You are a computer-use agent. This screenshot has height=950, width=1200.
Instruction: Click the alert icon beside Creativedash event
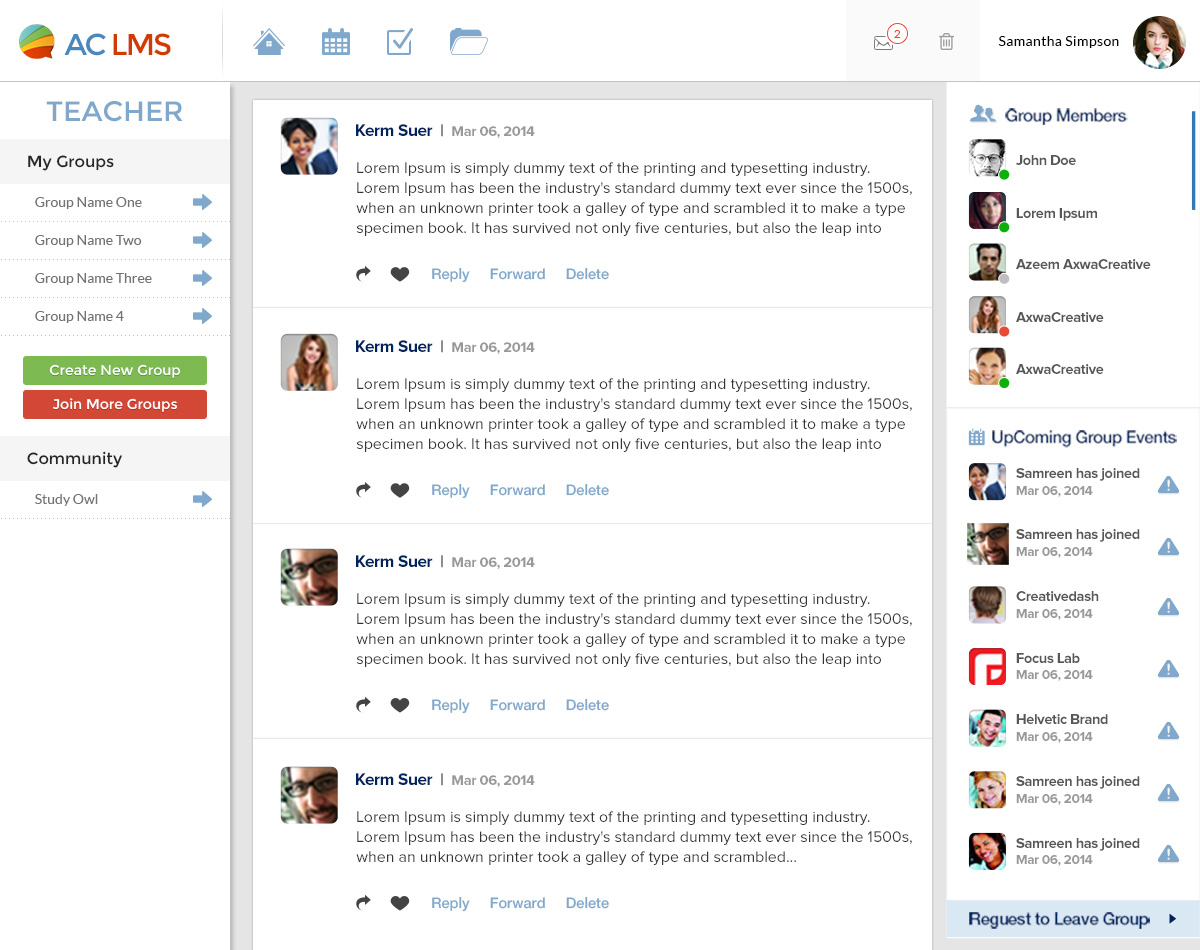point(1168,607)
